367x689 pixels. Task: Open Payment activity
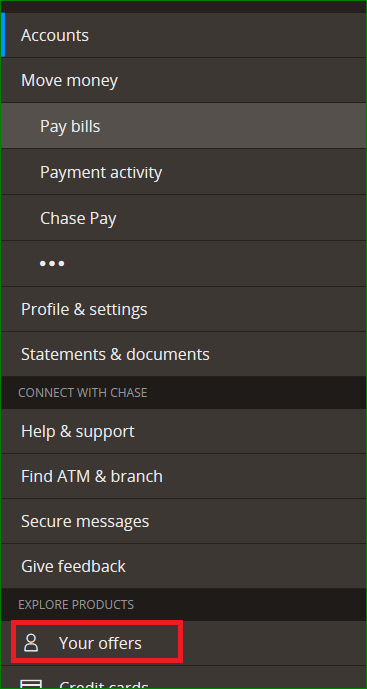[184, 172]
